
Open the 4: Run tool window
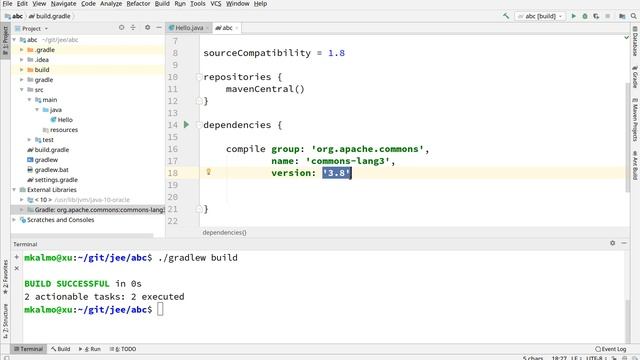pyautogui.click(x=90, y=349)
